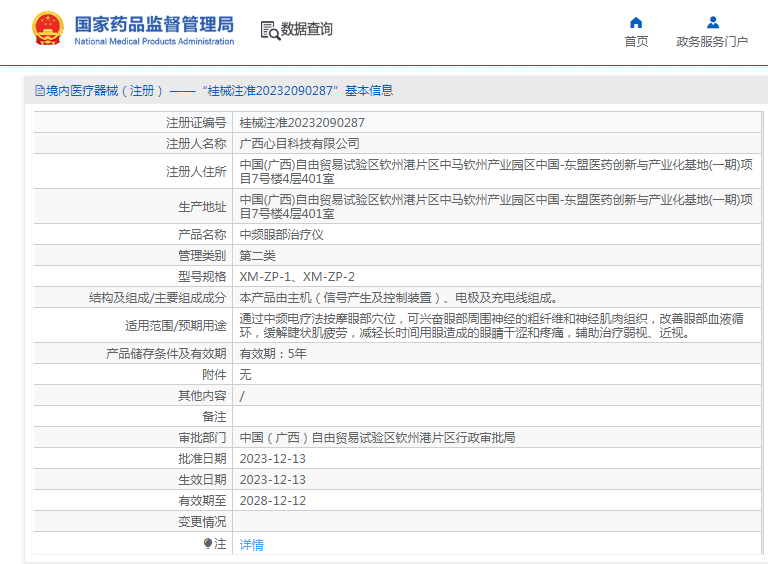Image resolution: width=768 pixels, height=564 pixels.
Task: Click the 备注 label cell
Action: (214, 417)
